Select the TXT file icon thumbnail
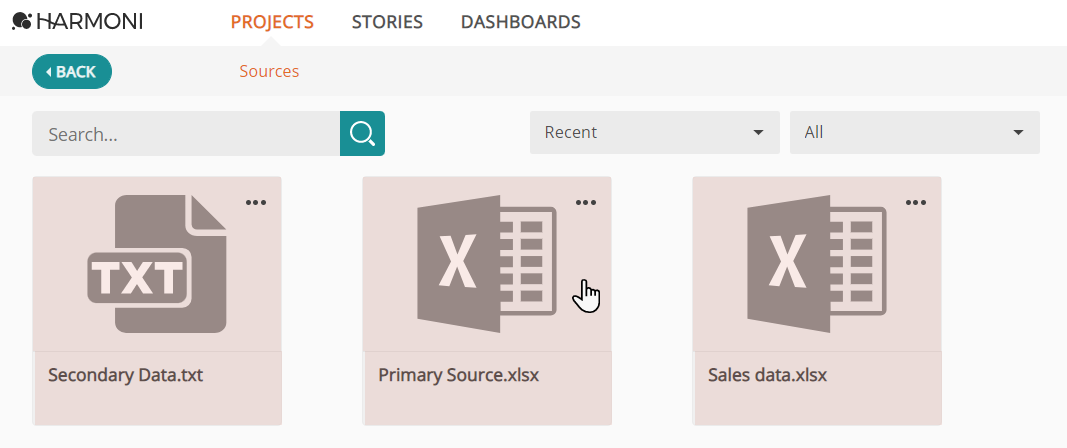 pyautogui.click(x=157, y=264)
